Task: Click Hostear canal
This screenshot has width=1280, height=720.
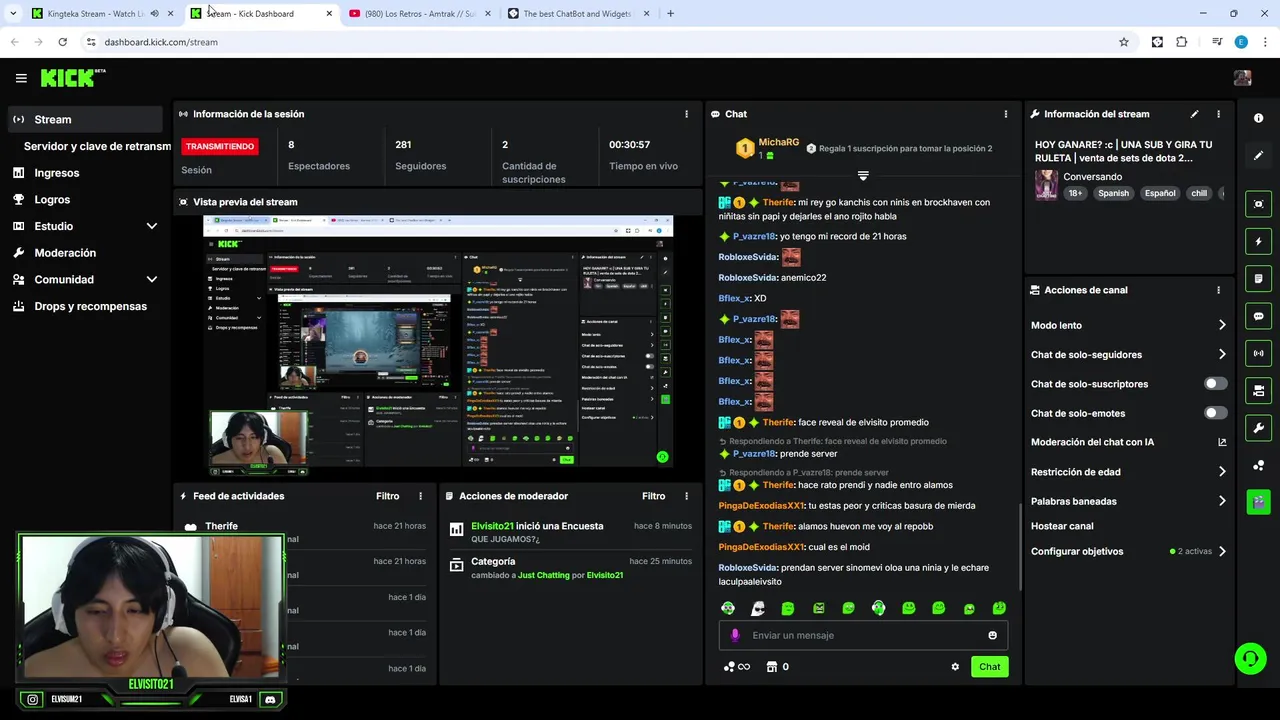Action: pos(1062,526)
